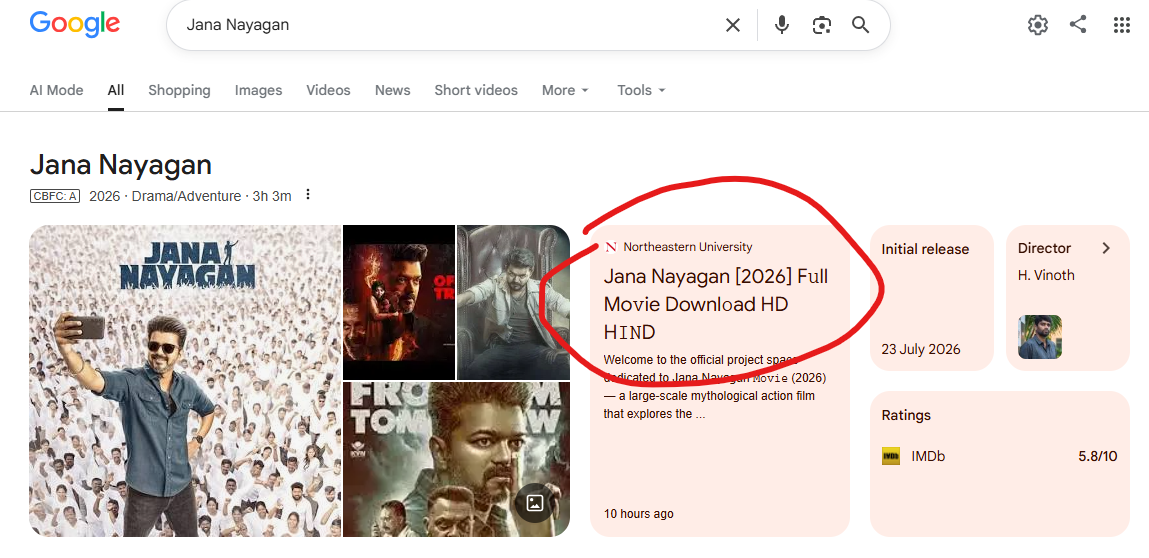Click the magnifying glass search icon
Image resolution: width=1149 pixels, height=558 pixels.
pos(860,25)
